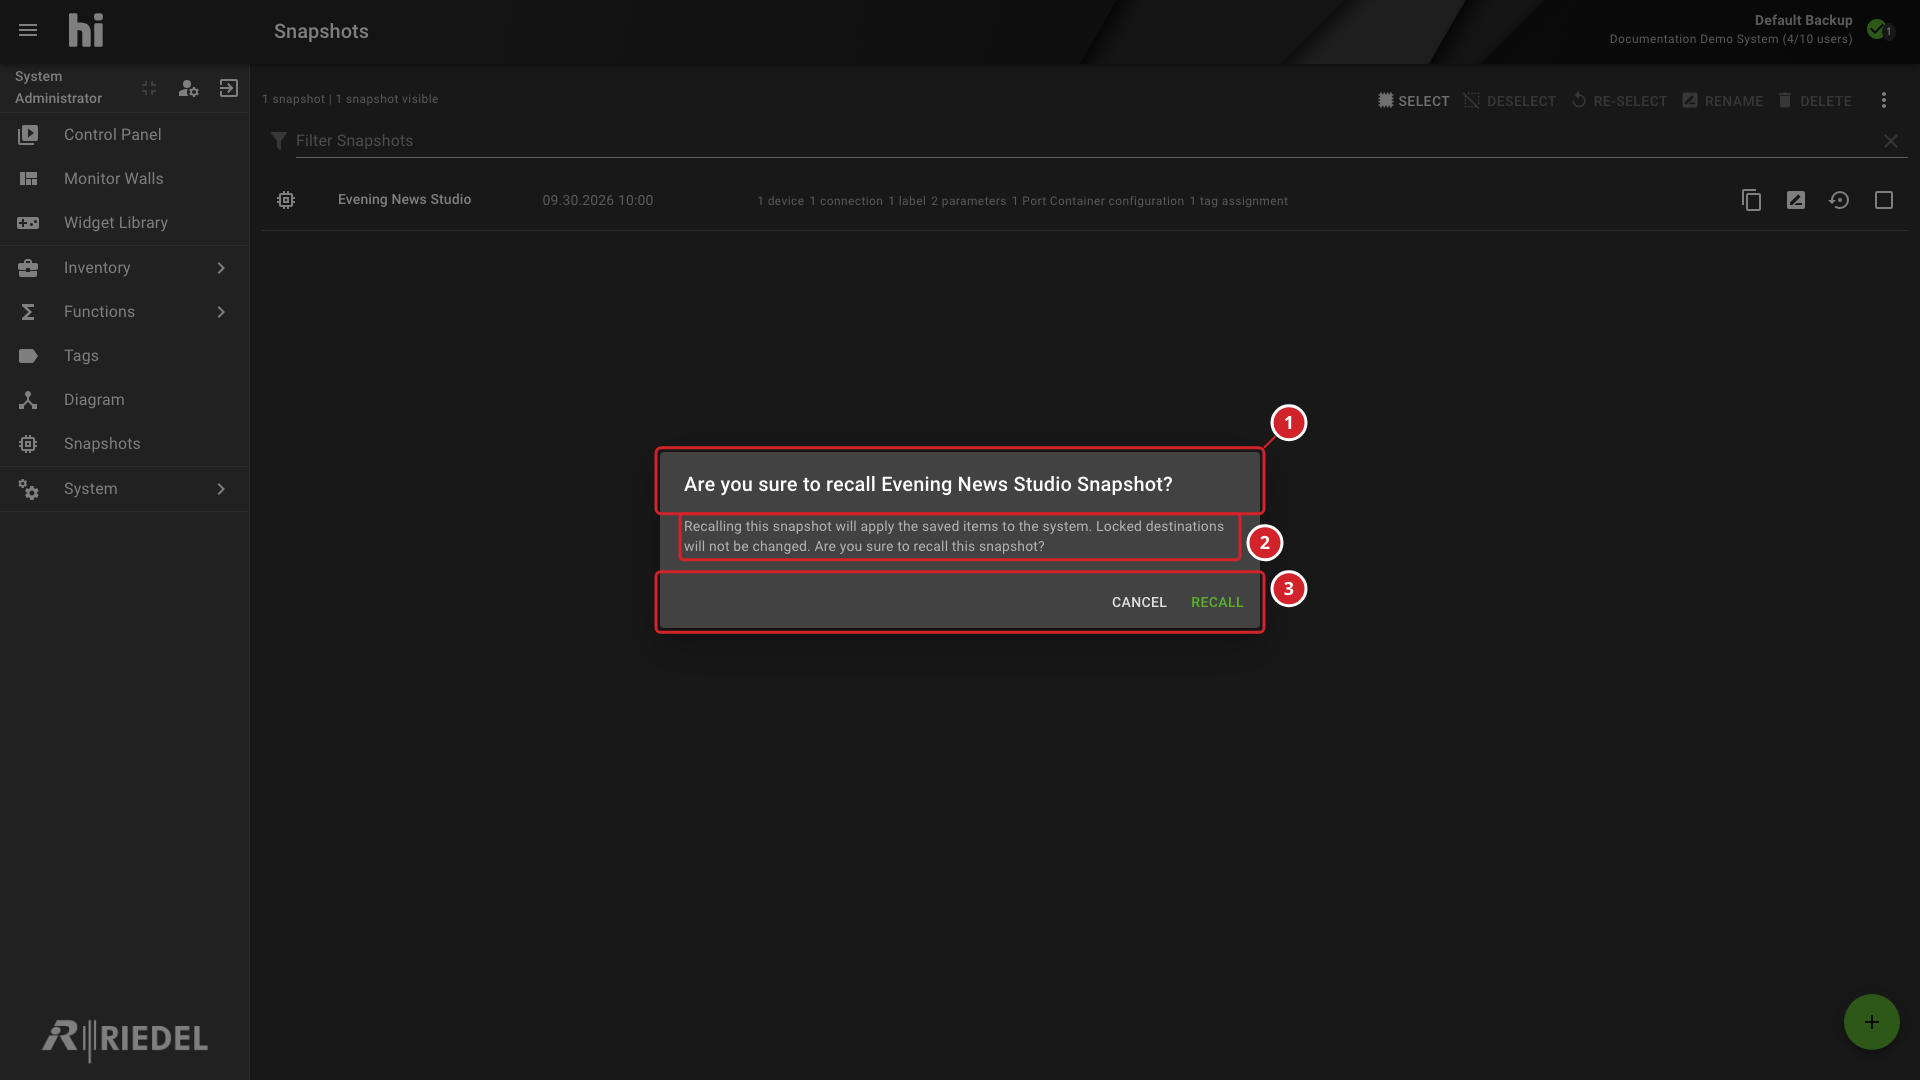Click the System gears icon
1920x1080 pixels.
tap(28, 489)
